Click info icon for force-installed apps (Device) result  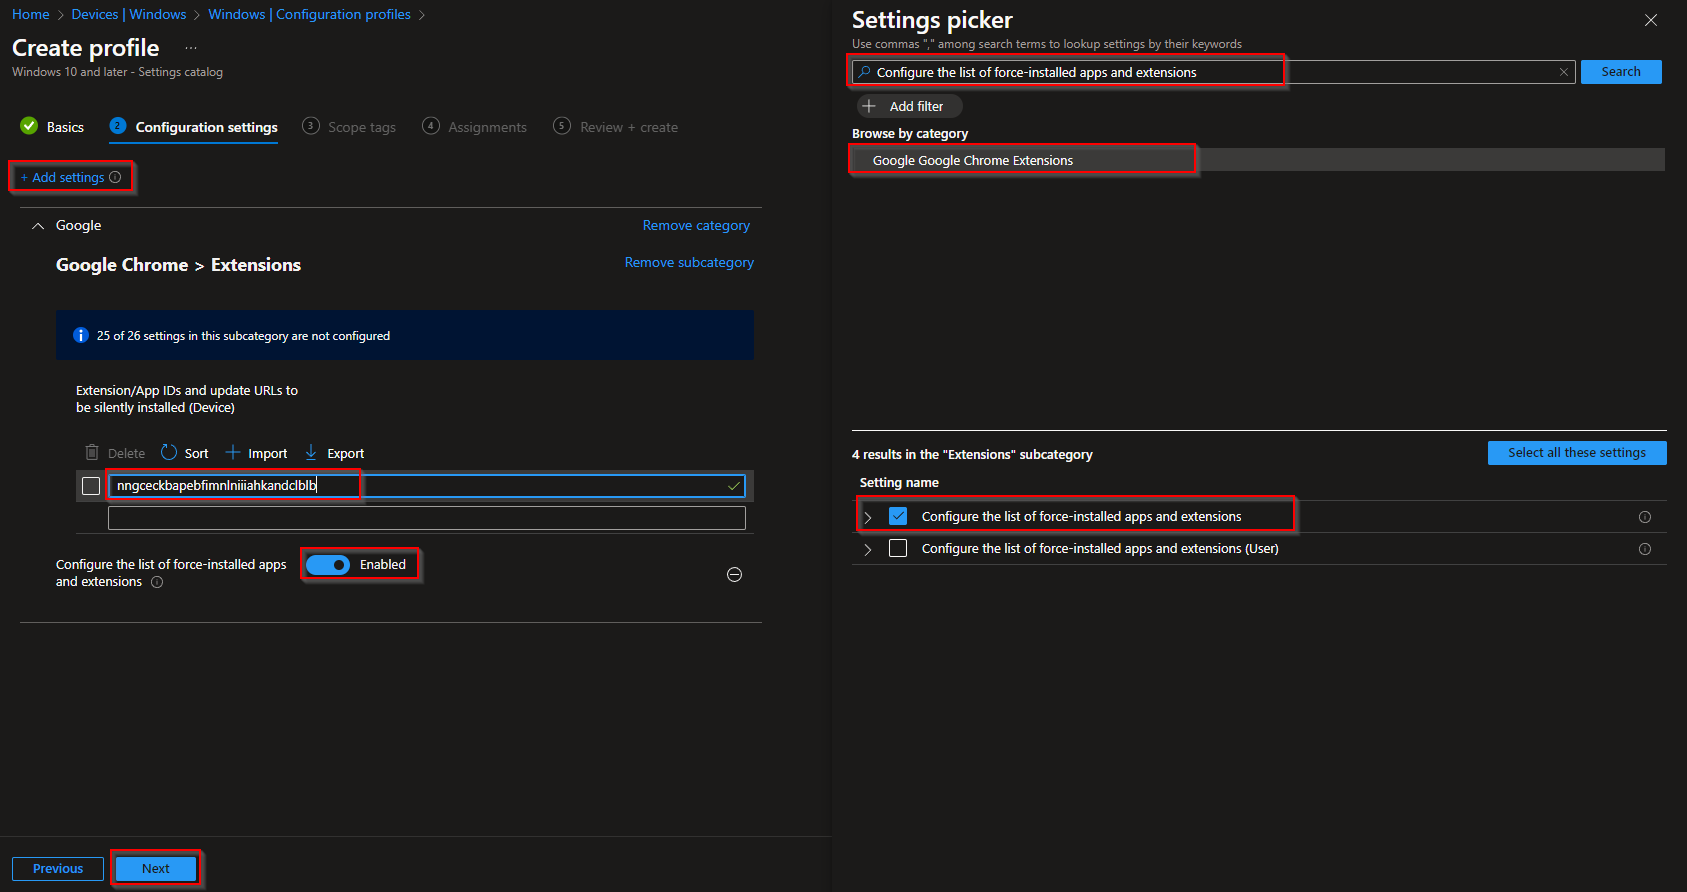(1645, 517)
